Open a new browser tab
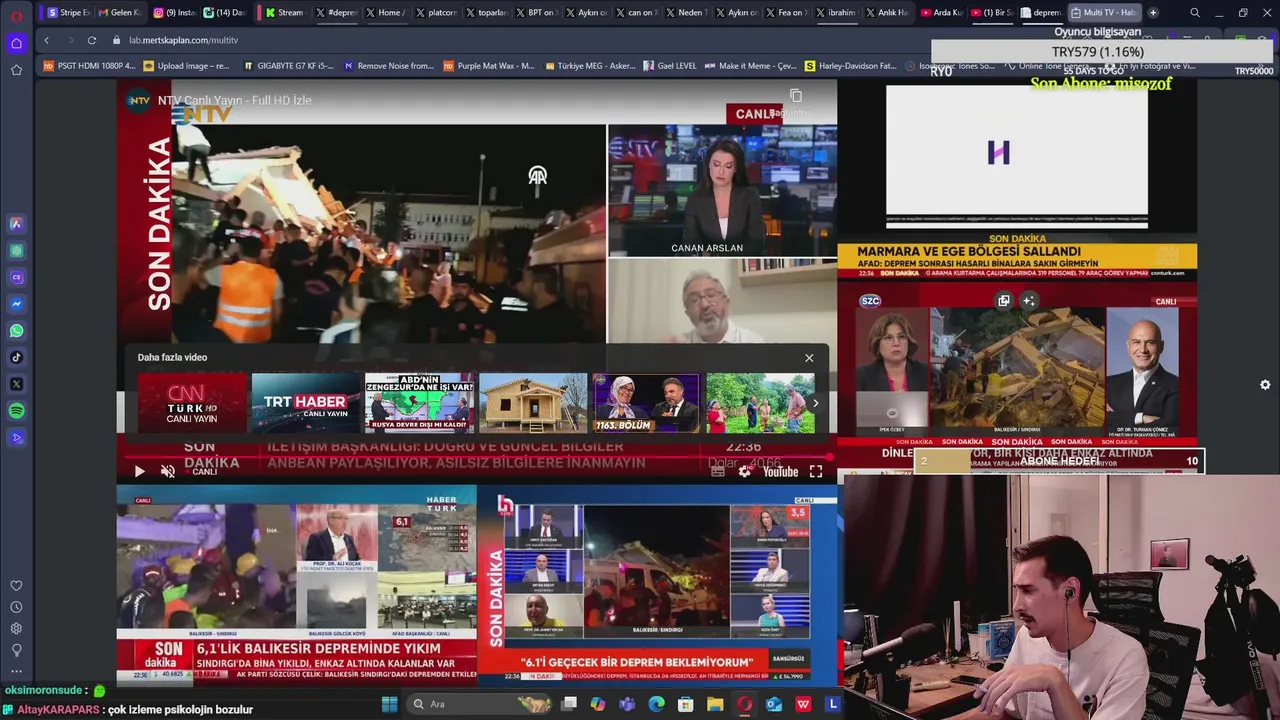Image resolution: width=1280 pixels, height=720 pixels. tap(1153, 13)
